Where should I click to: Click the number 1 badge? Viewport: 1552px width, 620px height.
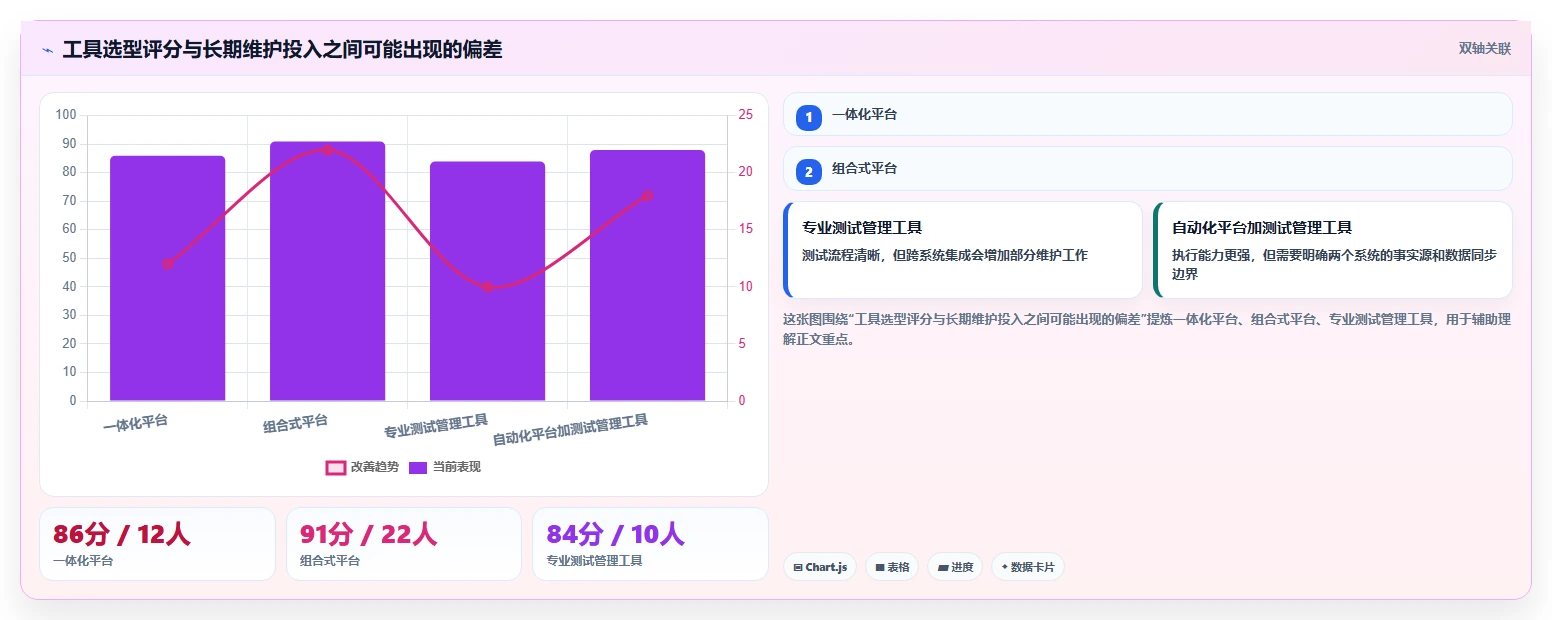(x=808, y=117)
